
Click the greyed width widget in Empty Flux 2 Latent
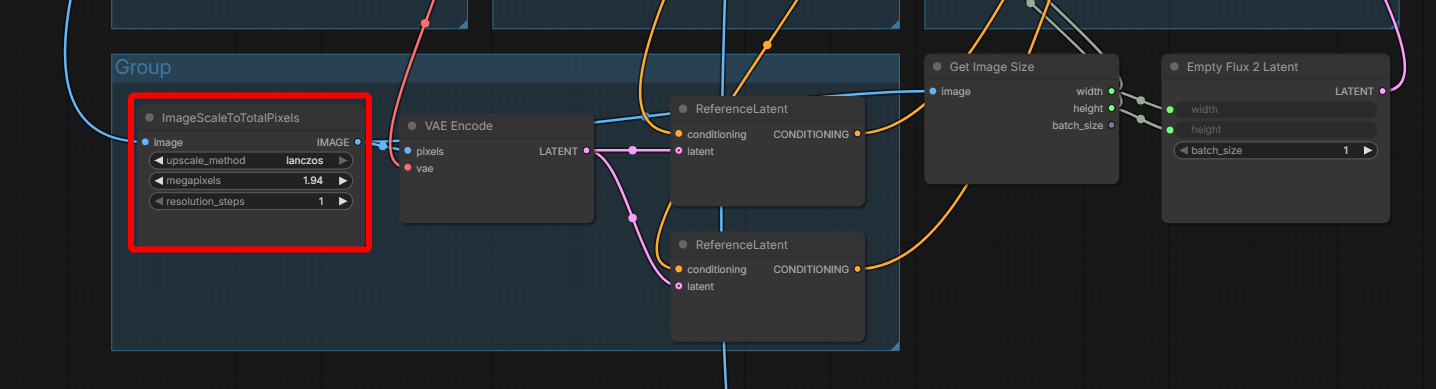[x=1275, y=110]
